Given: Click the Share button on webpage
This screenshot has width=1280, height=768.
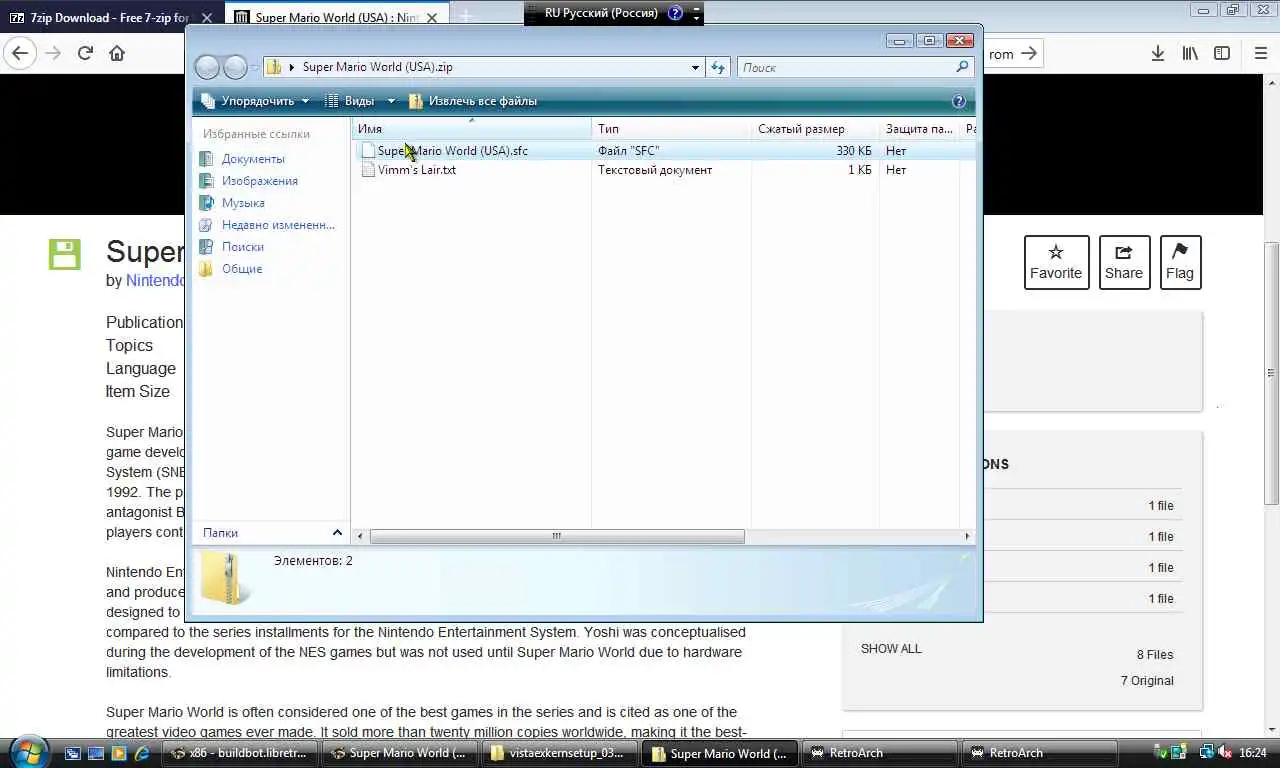Looking at the screenshot, I should click(1124, 262).
